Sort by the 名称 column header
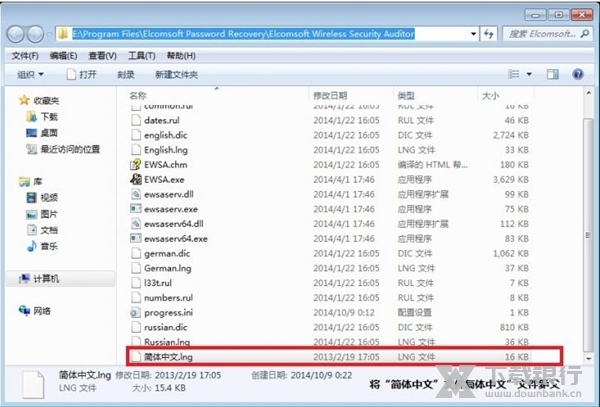This screenshot has width=600, height=407. pos(138,95)
